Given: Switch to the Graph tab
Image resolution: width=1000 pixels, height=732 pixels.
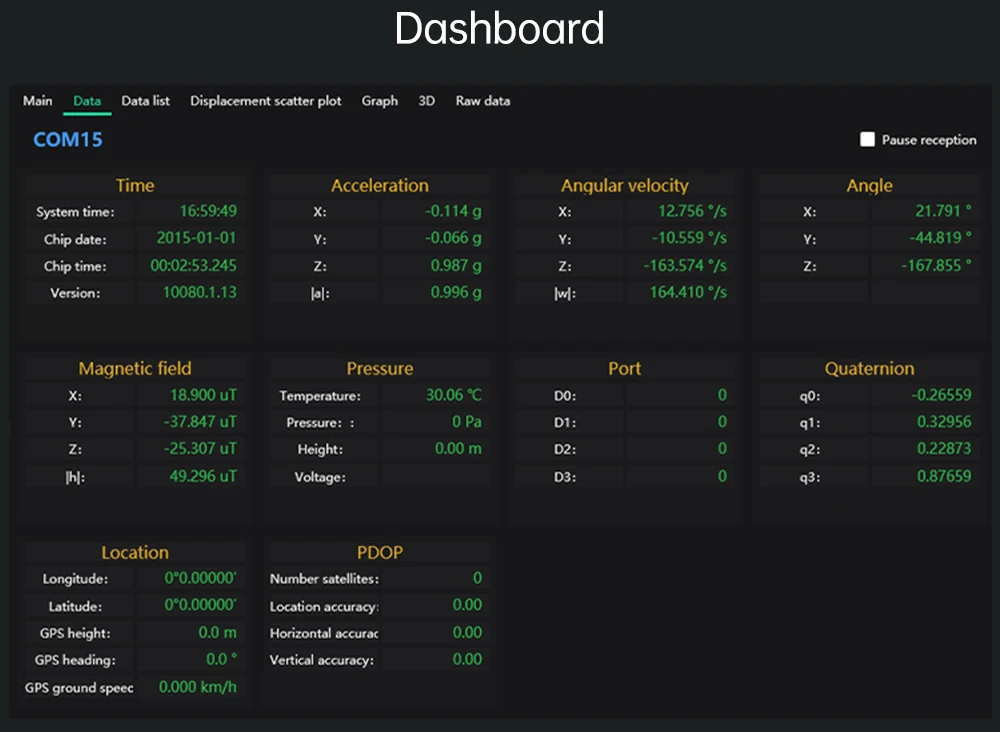Looking at the screenshot, I should click(x=379, y=101).
